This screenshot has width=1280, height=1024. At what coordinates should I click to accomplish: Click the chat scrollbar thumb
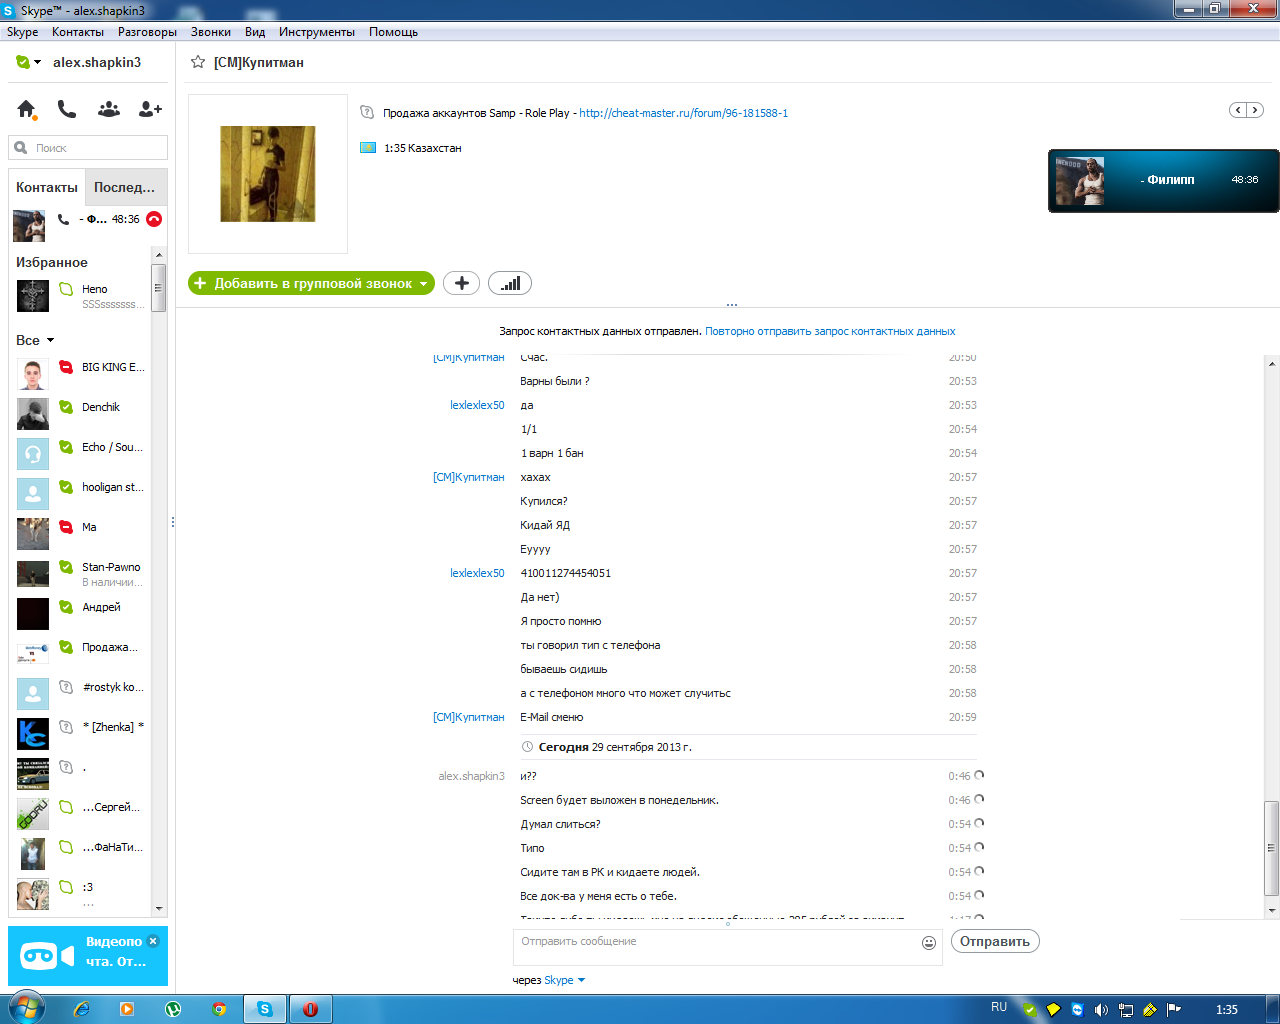(x=1272, y=848)
